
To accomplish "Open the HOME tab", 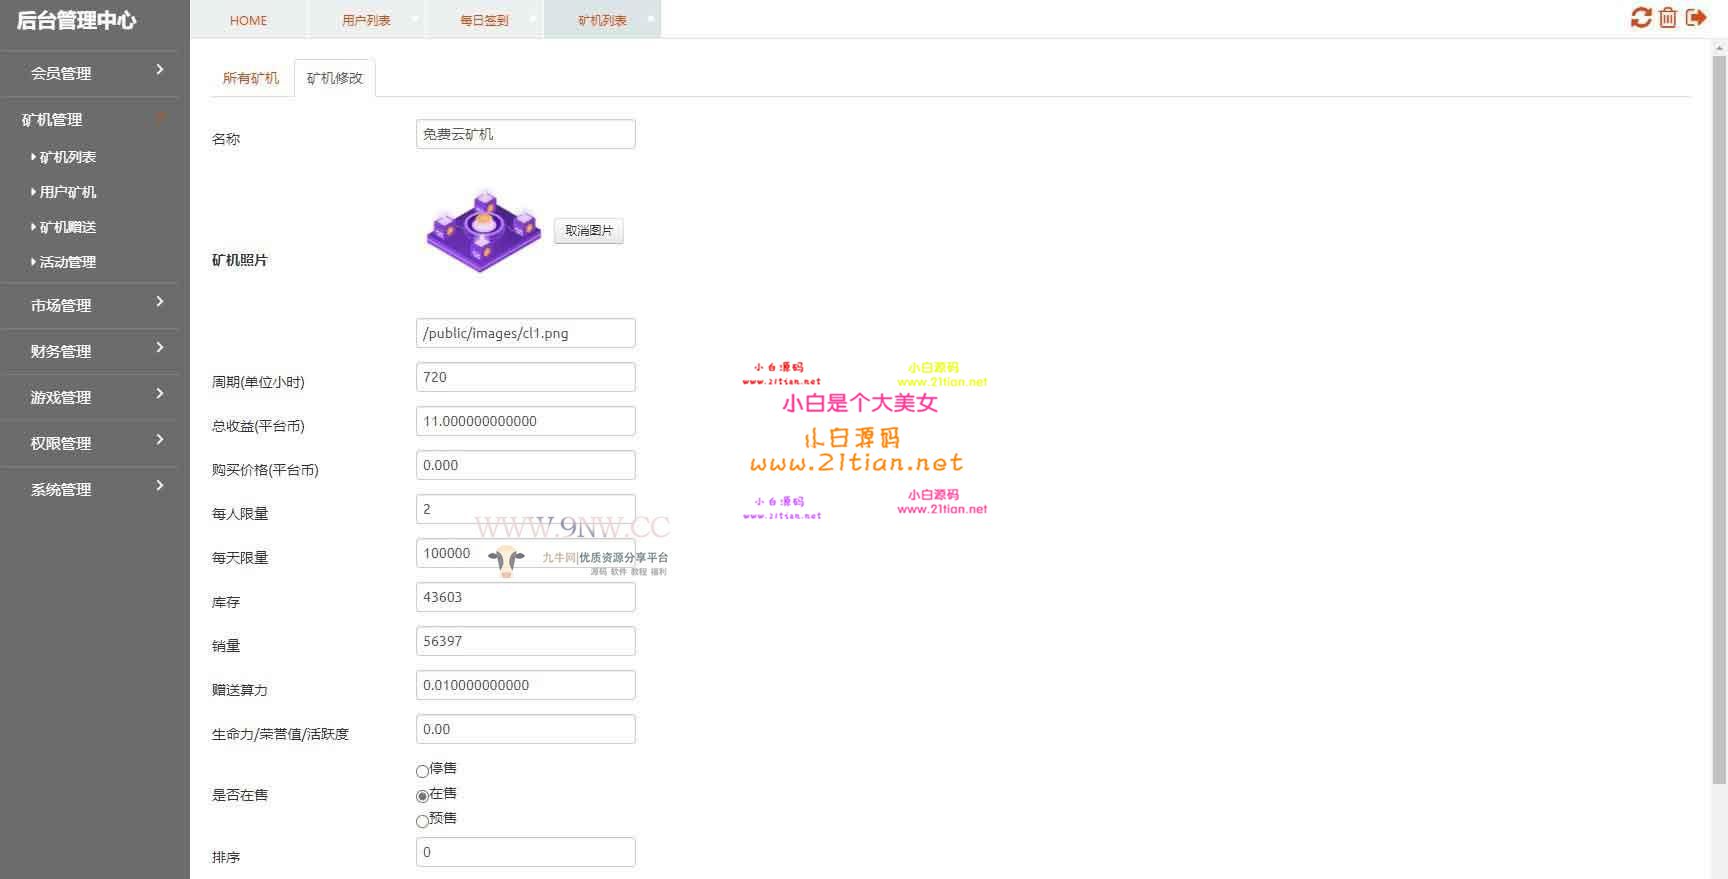I will (x=248, y=20).
